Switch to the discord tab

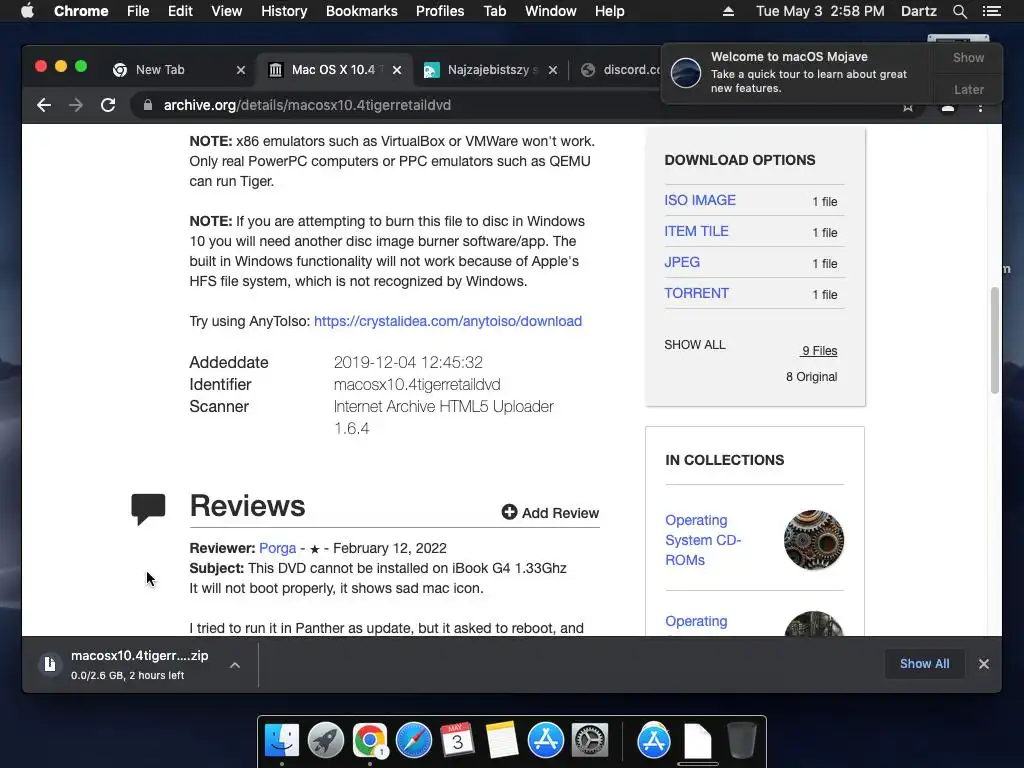click(620, 70)
